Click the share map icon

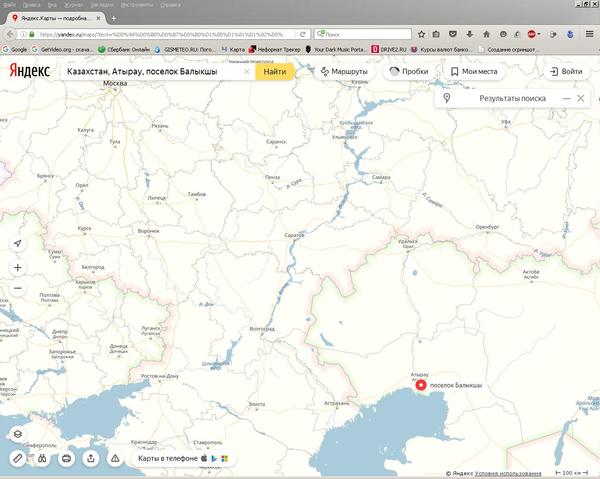(x=91, y=457)
